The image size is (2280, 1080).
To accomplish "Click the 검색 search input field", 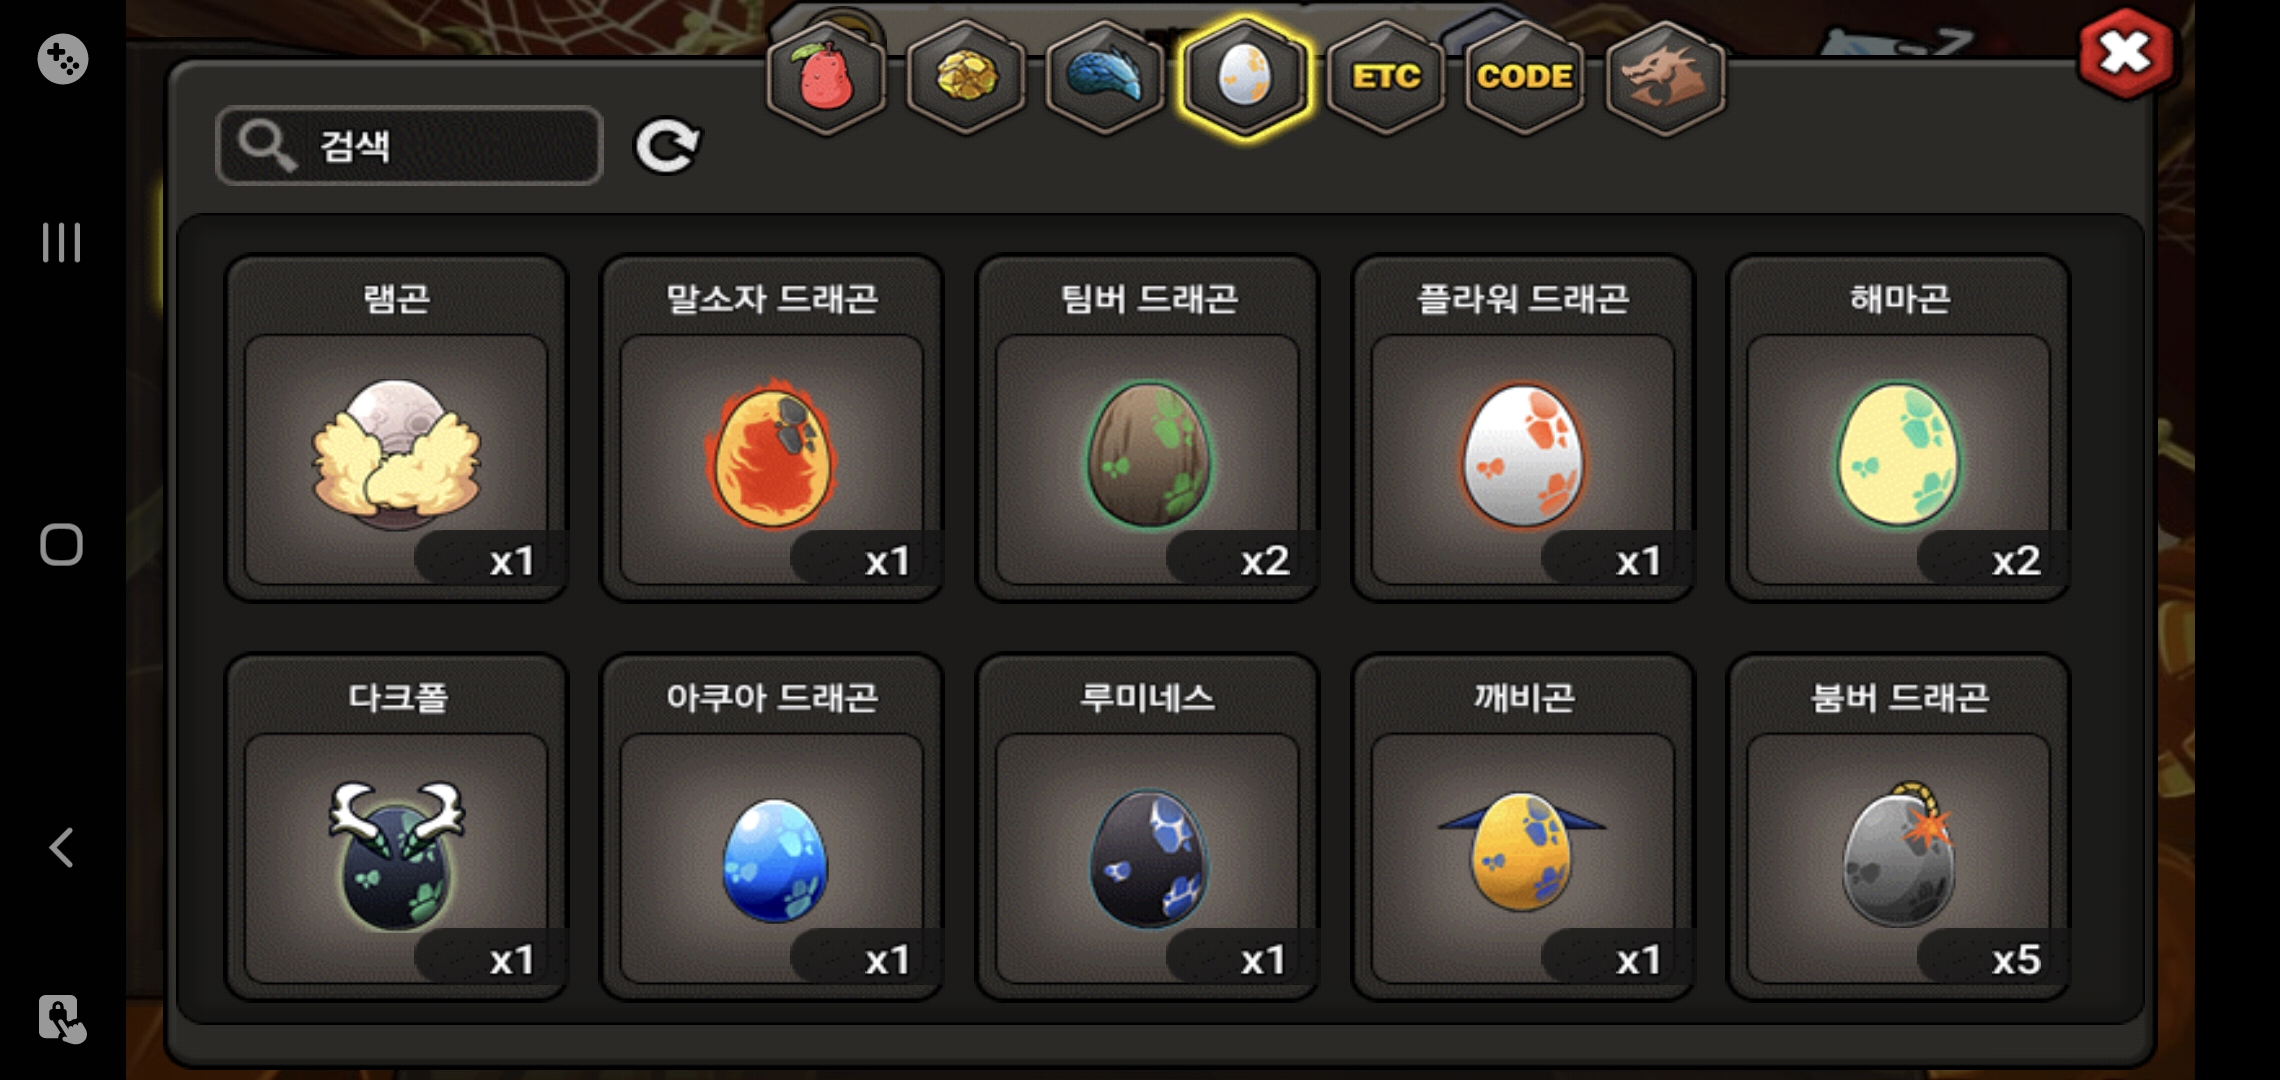I will 409,146.
